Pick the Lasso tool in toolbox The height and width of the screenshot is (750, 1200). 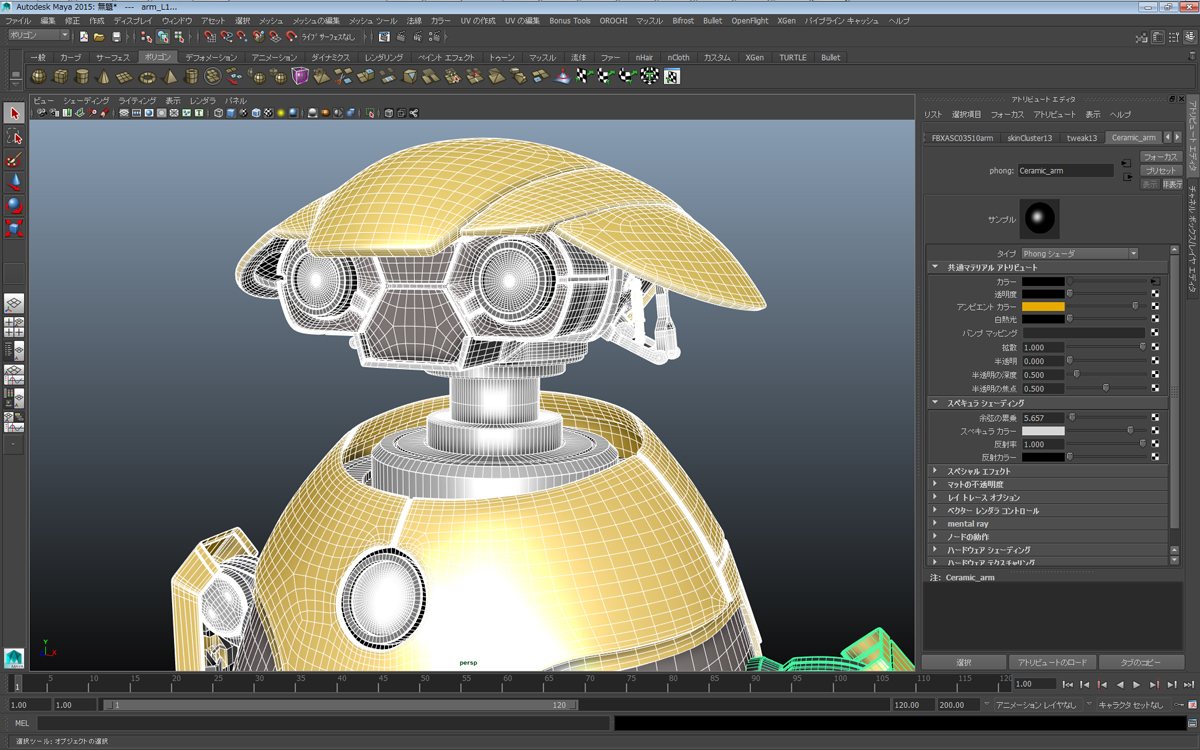click(14, 137)
